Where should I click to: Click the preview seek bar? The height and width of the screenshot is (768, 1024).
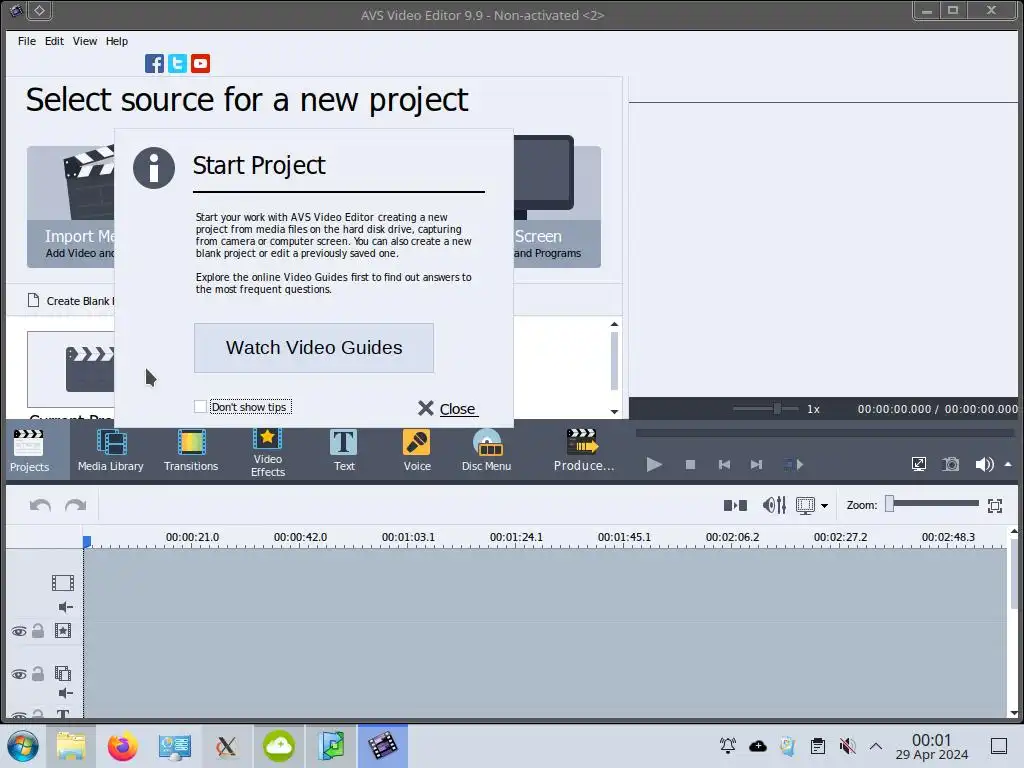point(824,432)
